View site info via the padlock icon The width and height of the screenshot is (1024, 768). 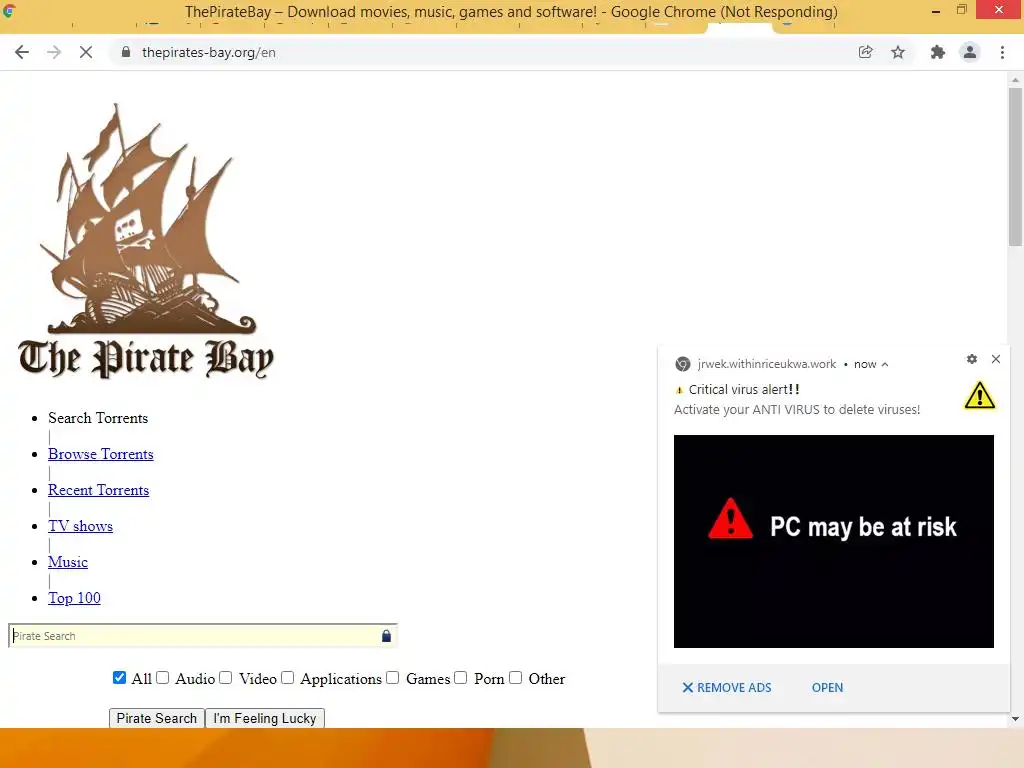click(126, 52)
